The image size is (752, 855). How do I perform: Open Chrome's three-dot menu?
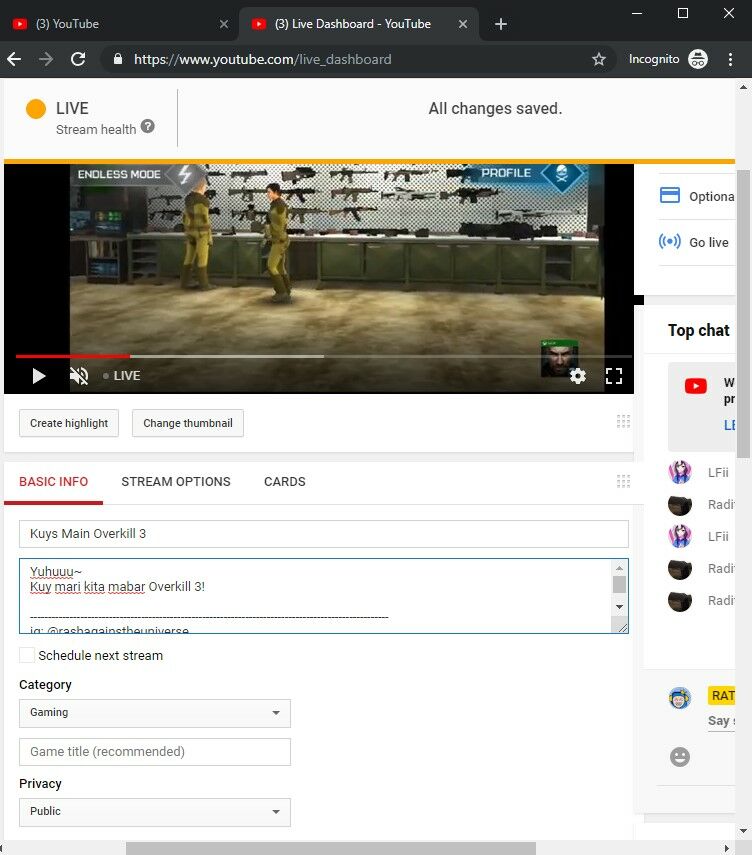(730, 59)
